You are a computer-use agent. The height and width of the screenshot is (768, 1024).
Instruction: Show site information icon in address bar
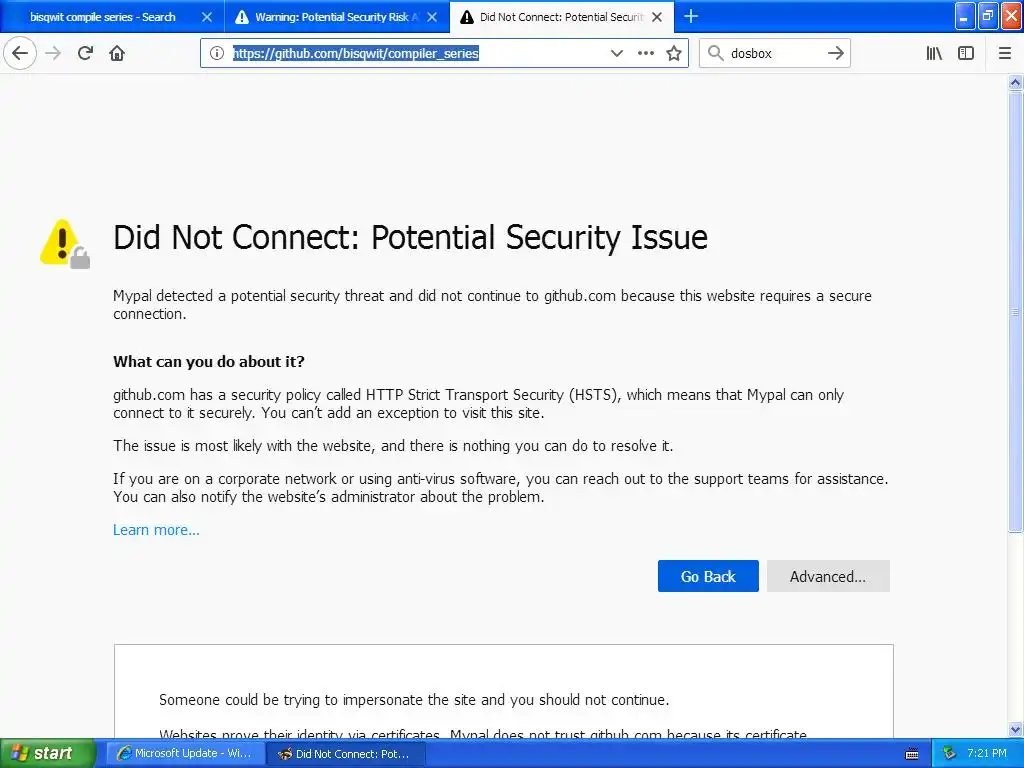point(217,53)
